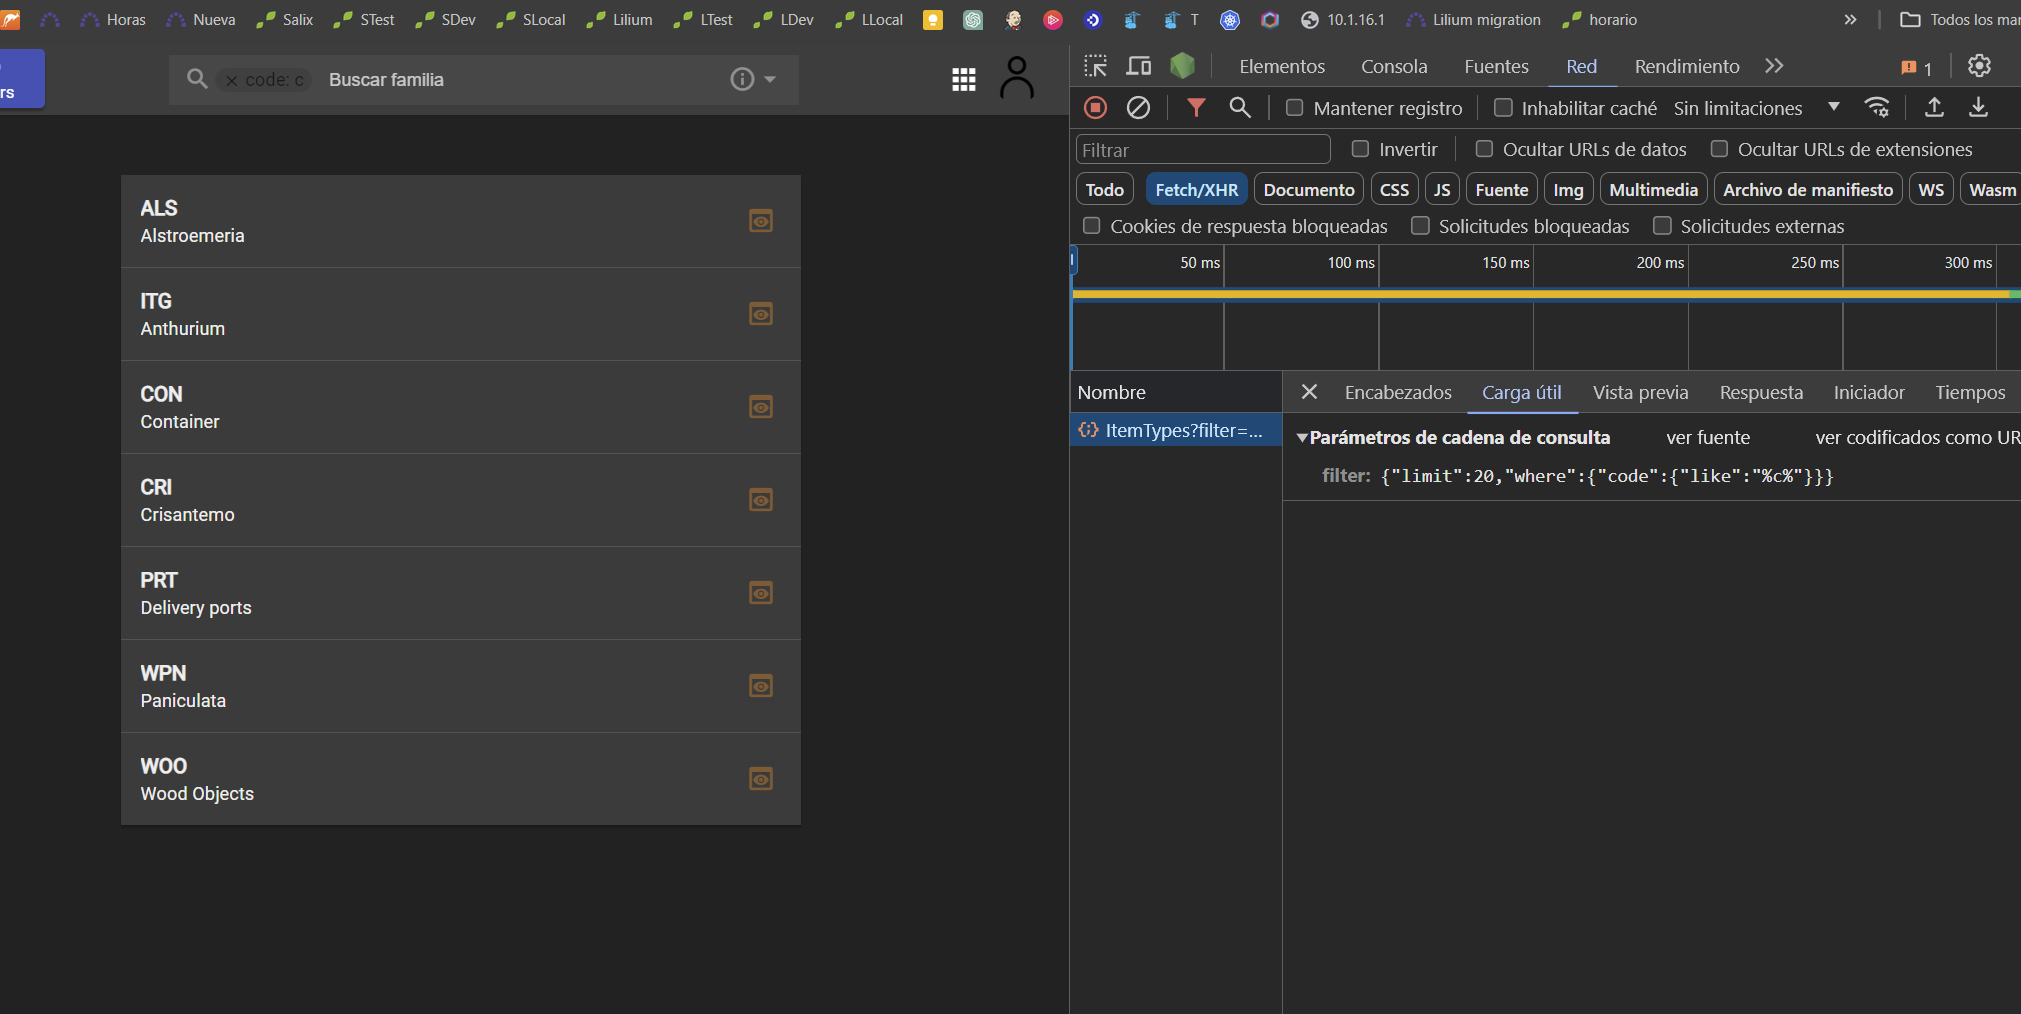Open network search magnifier in DevTools
The height and width of the screenshot is (1014, 2021).
click(1240, 107)
